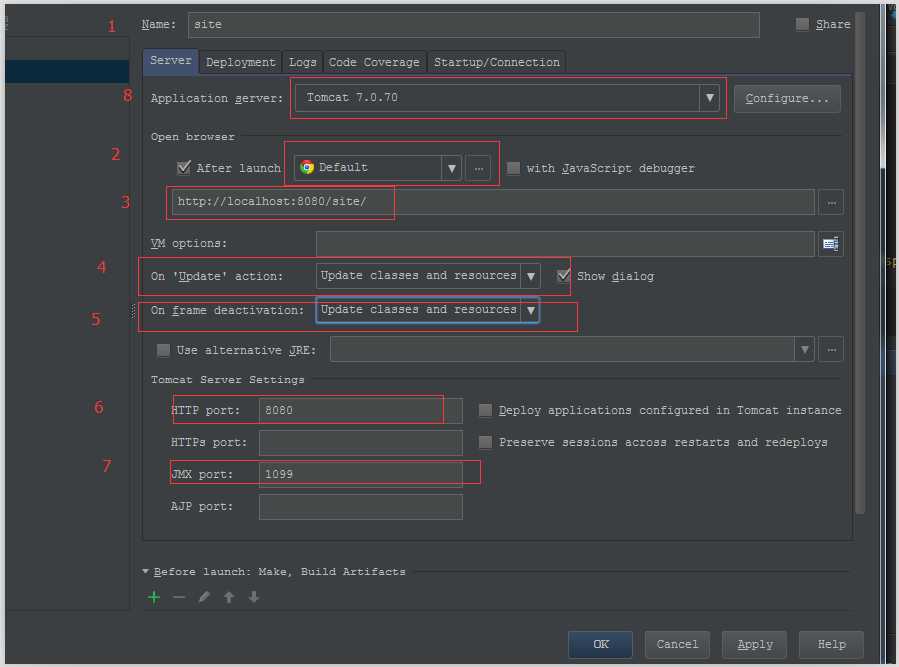Toggle the Share checkbox

(802, 24)
